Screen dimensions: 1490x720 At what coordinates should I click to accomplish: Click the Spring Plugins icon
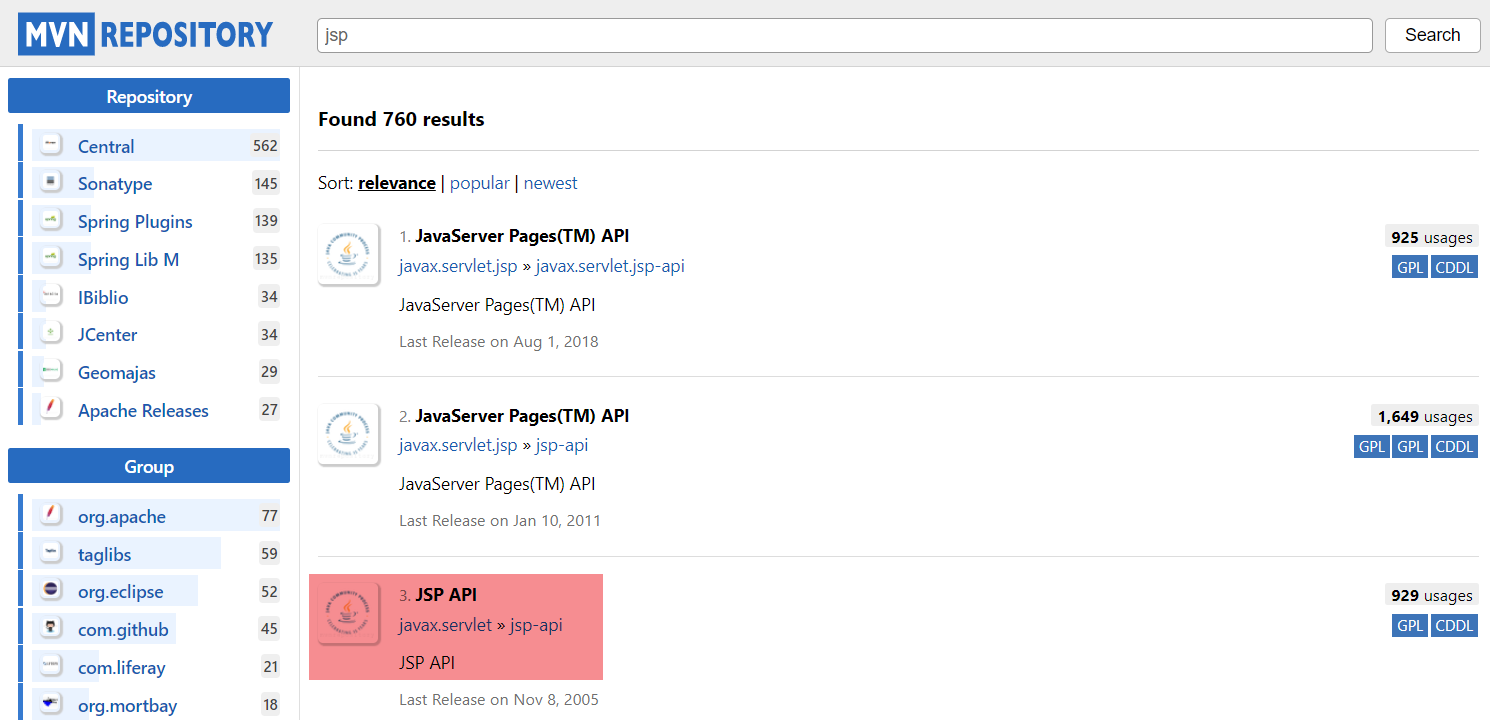pos(52,221)
